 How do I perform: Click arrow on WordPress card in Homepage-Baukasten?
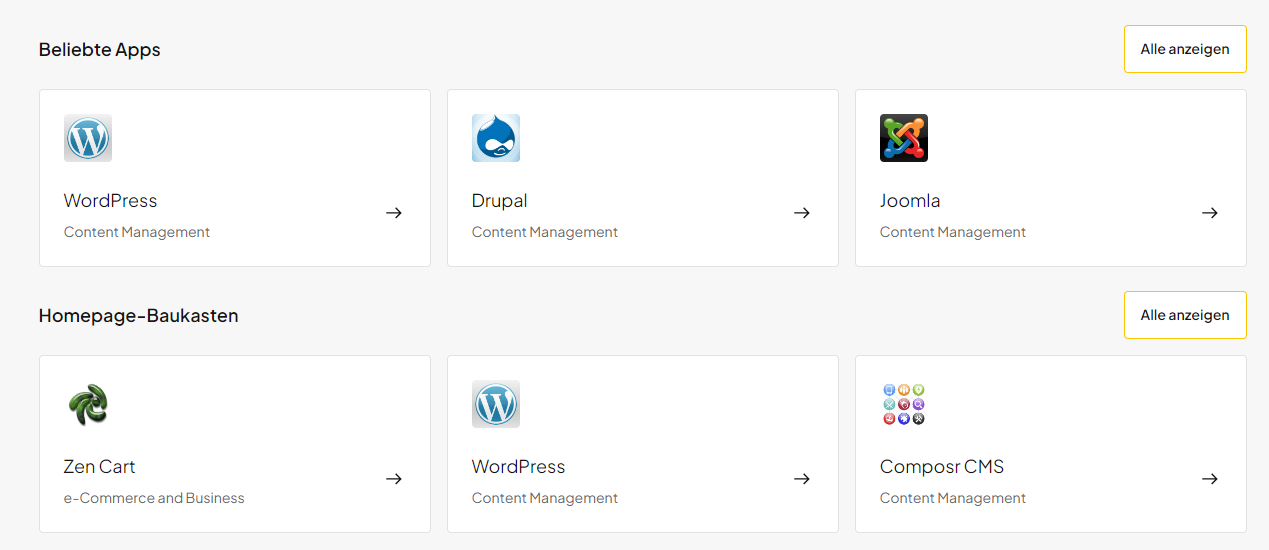[802, 479]
